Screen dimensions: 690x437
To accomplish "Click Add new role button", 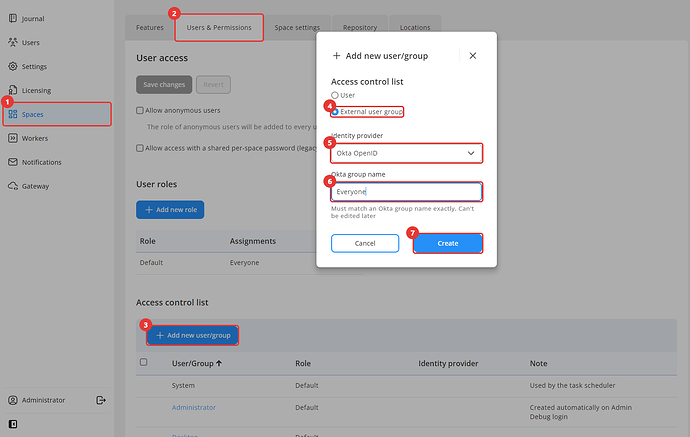I will pos(170,209).
